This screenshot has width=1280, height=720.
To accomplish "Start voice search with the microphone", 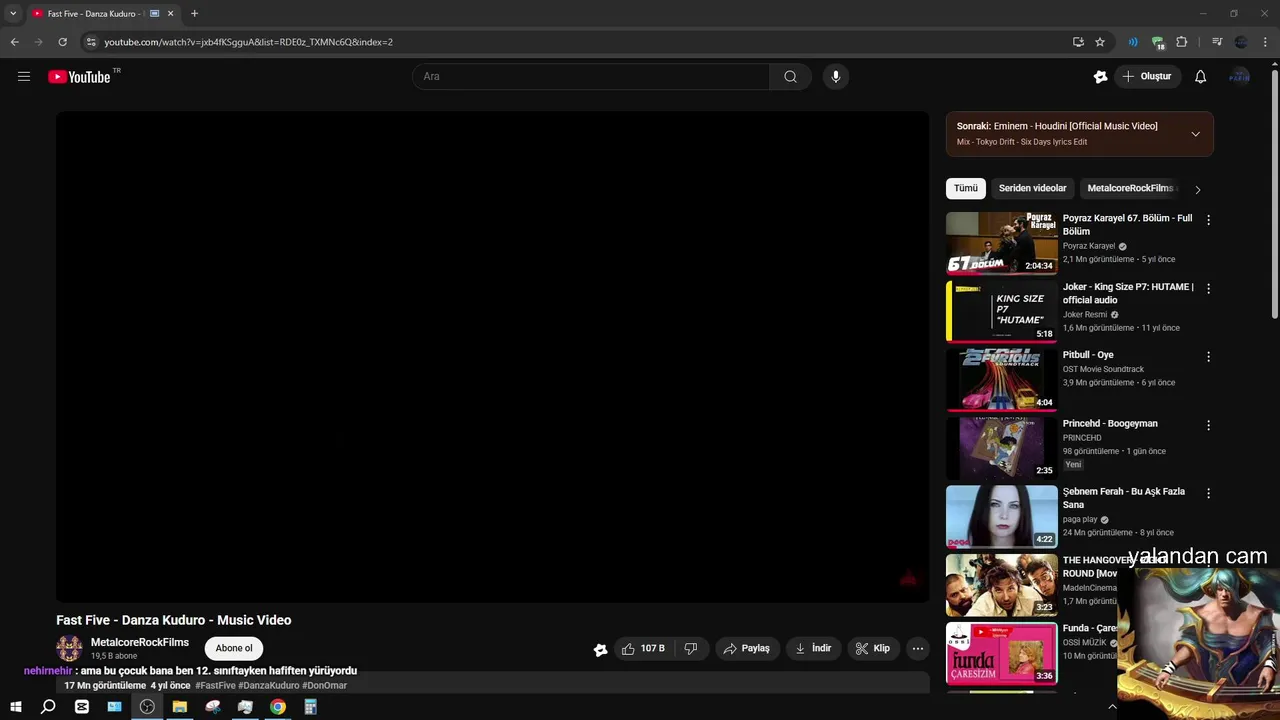I will (x=836, y=76).
